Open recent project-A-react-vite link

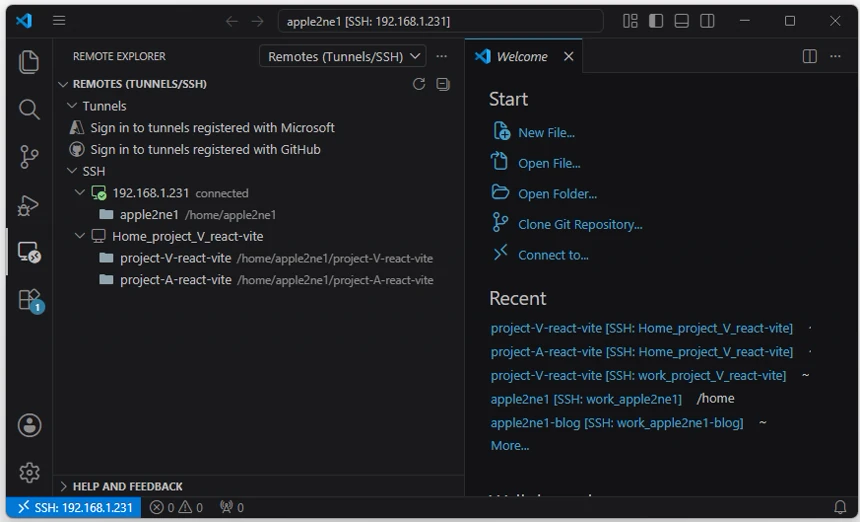click(642, 352)
